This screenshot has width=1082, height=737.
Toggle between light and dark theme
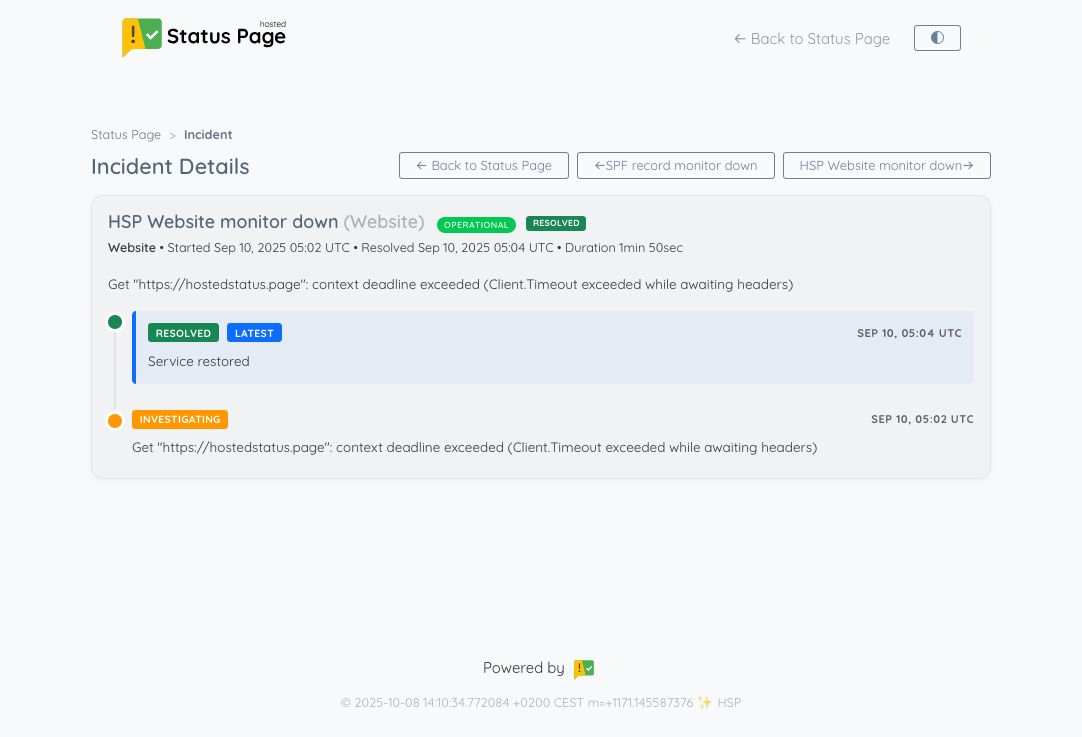[937, 37]
